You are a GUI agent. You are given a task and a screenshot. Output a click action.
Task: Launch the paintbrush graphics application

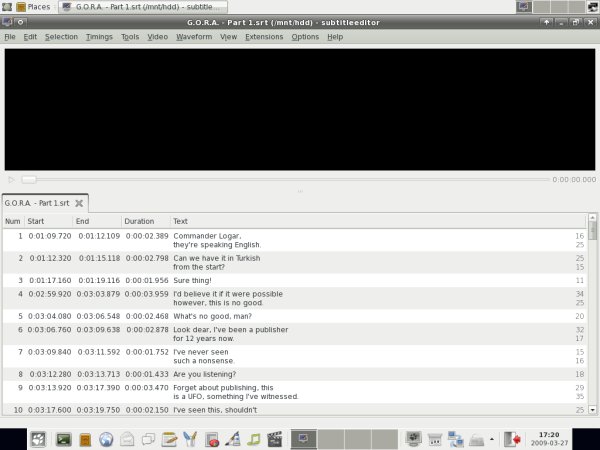coord(232,439)
